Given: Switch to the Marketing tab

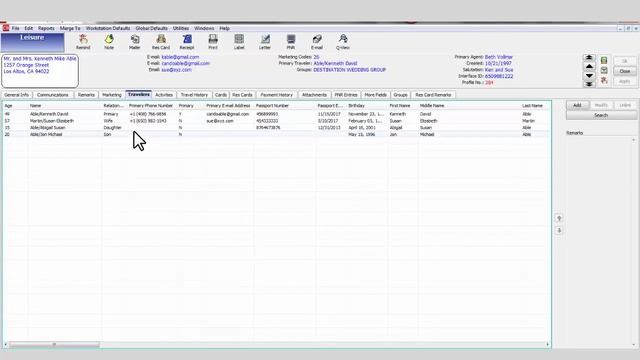Looking at the screenshot, I should [x=112, y=95].
